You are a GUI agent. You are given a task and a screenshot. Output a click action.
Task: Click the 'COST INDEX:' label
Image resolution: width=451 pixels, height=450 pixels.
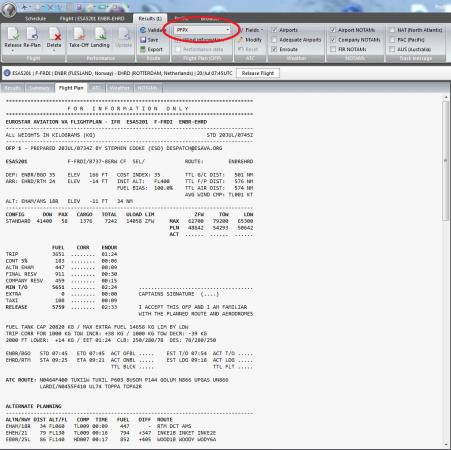point(134,175)
